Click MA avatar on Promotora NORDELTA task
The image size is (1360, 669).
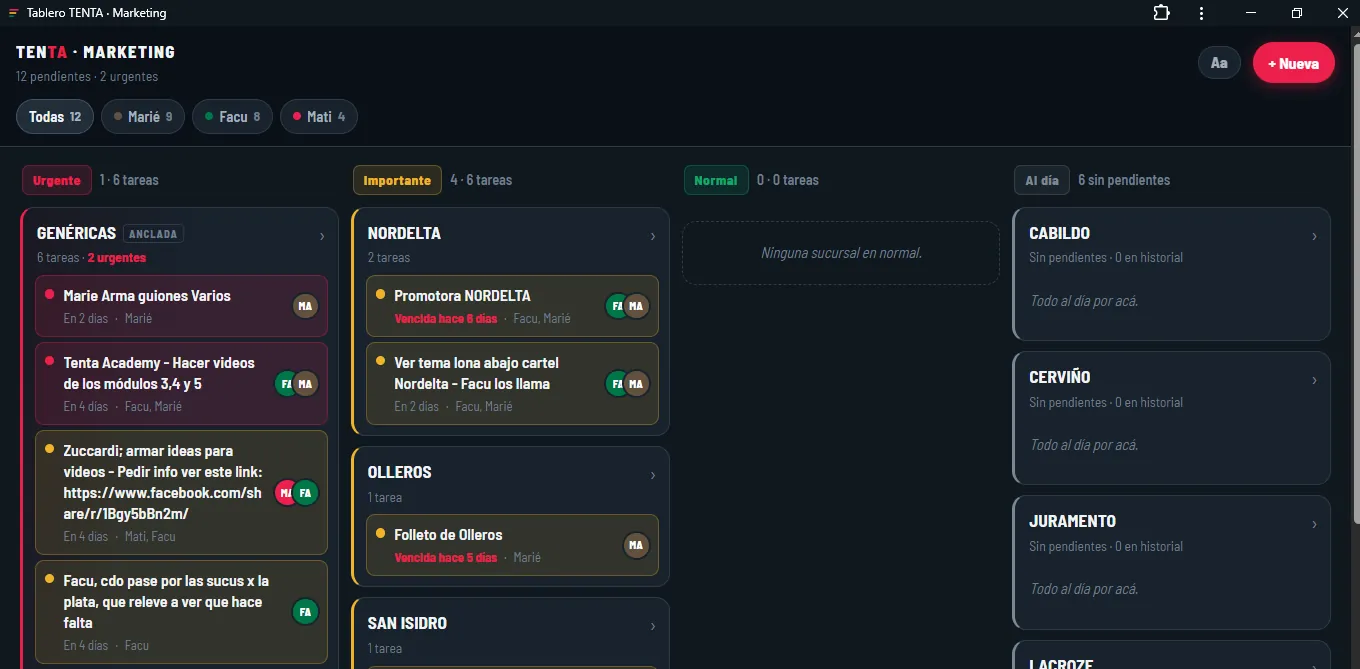point(636,306)
